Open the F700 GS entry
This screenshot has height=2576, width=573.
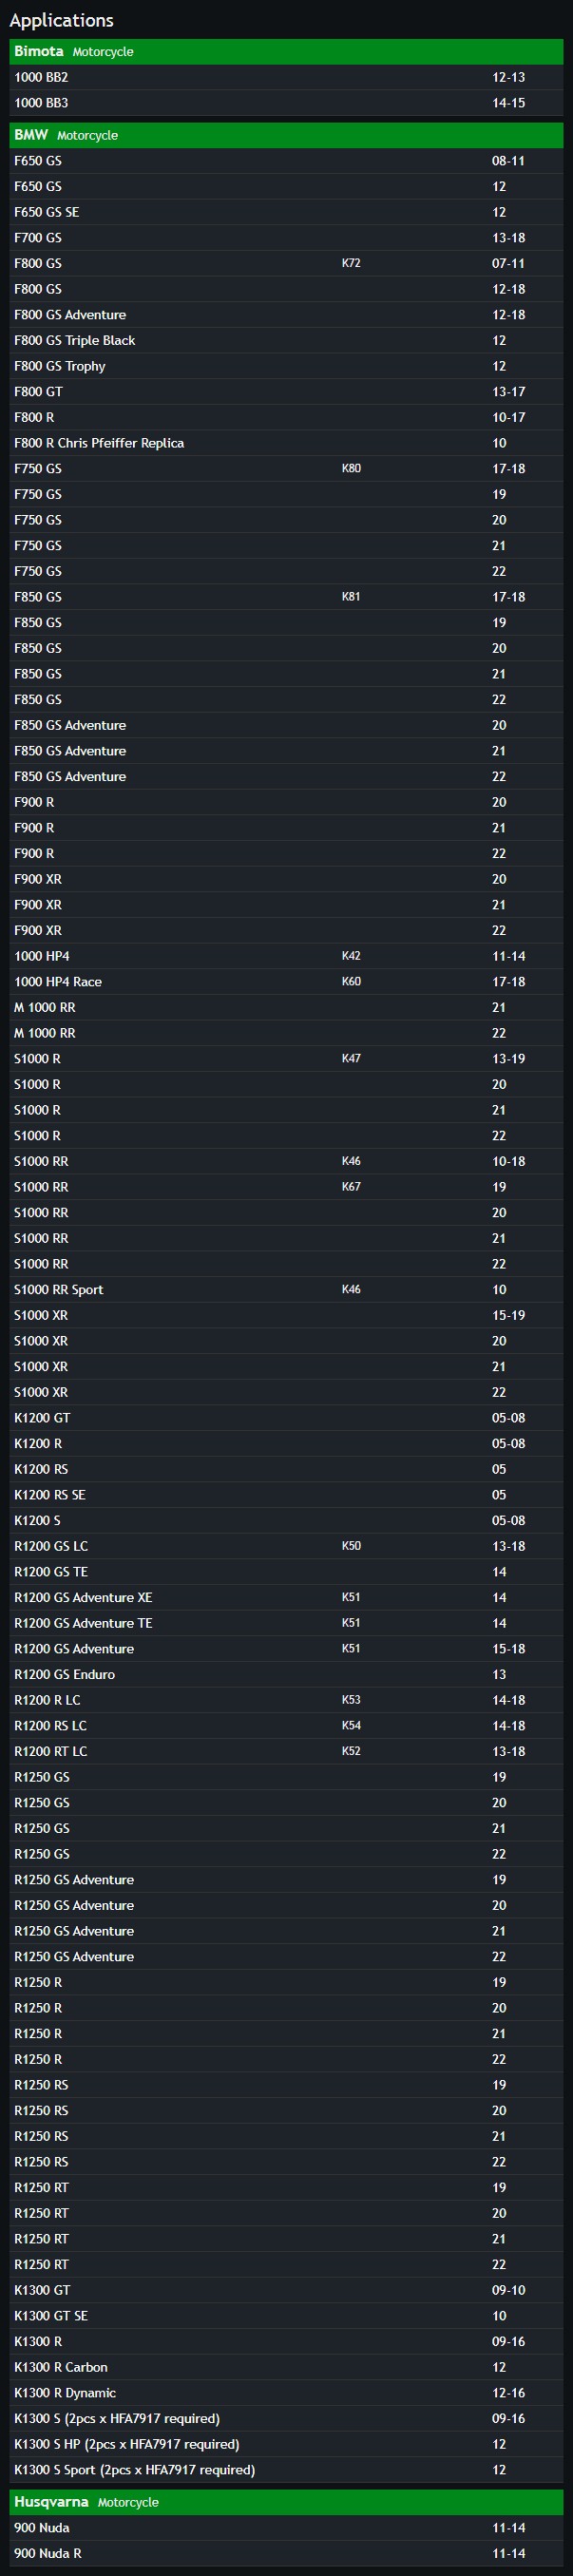[x=286, y=238]
